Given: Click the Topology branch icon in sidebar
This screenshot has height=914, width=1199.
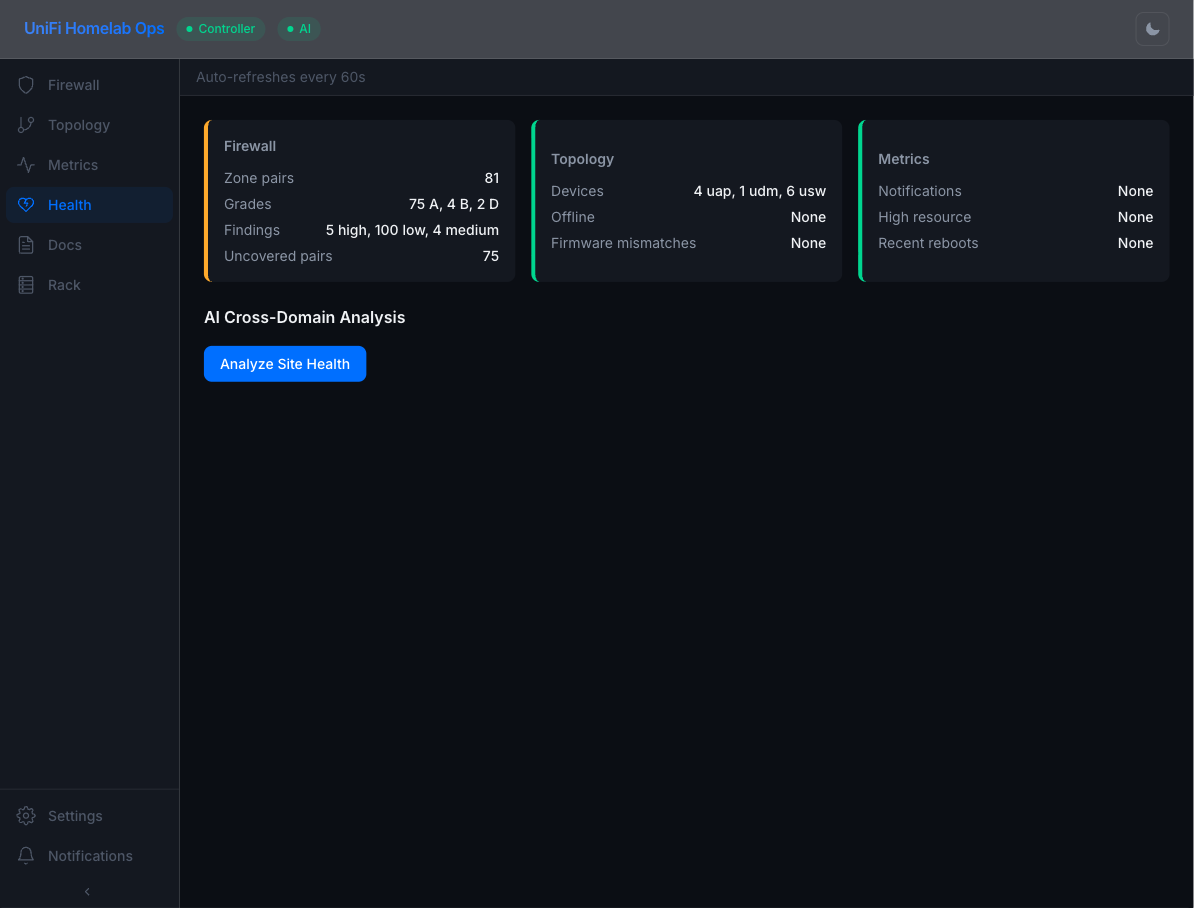Looking at the screenshot, I should pyautogui.click(x=26, y=125).
